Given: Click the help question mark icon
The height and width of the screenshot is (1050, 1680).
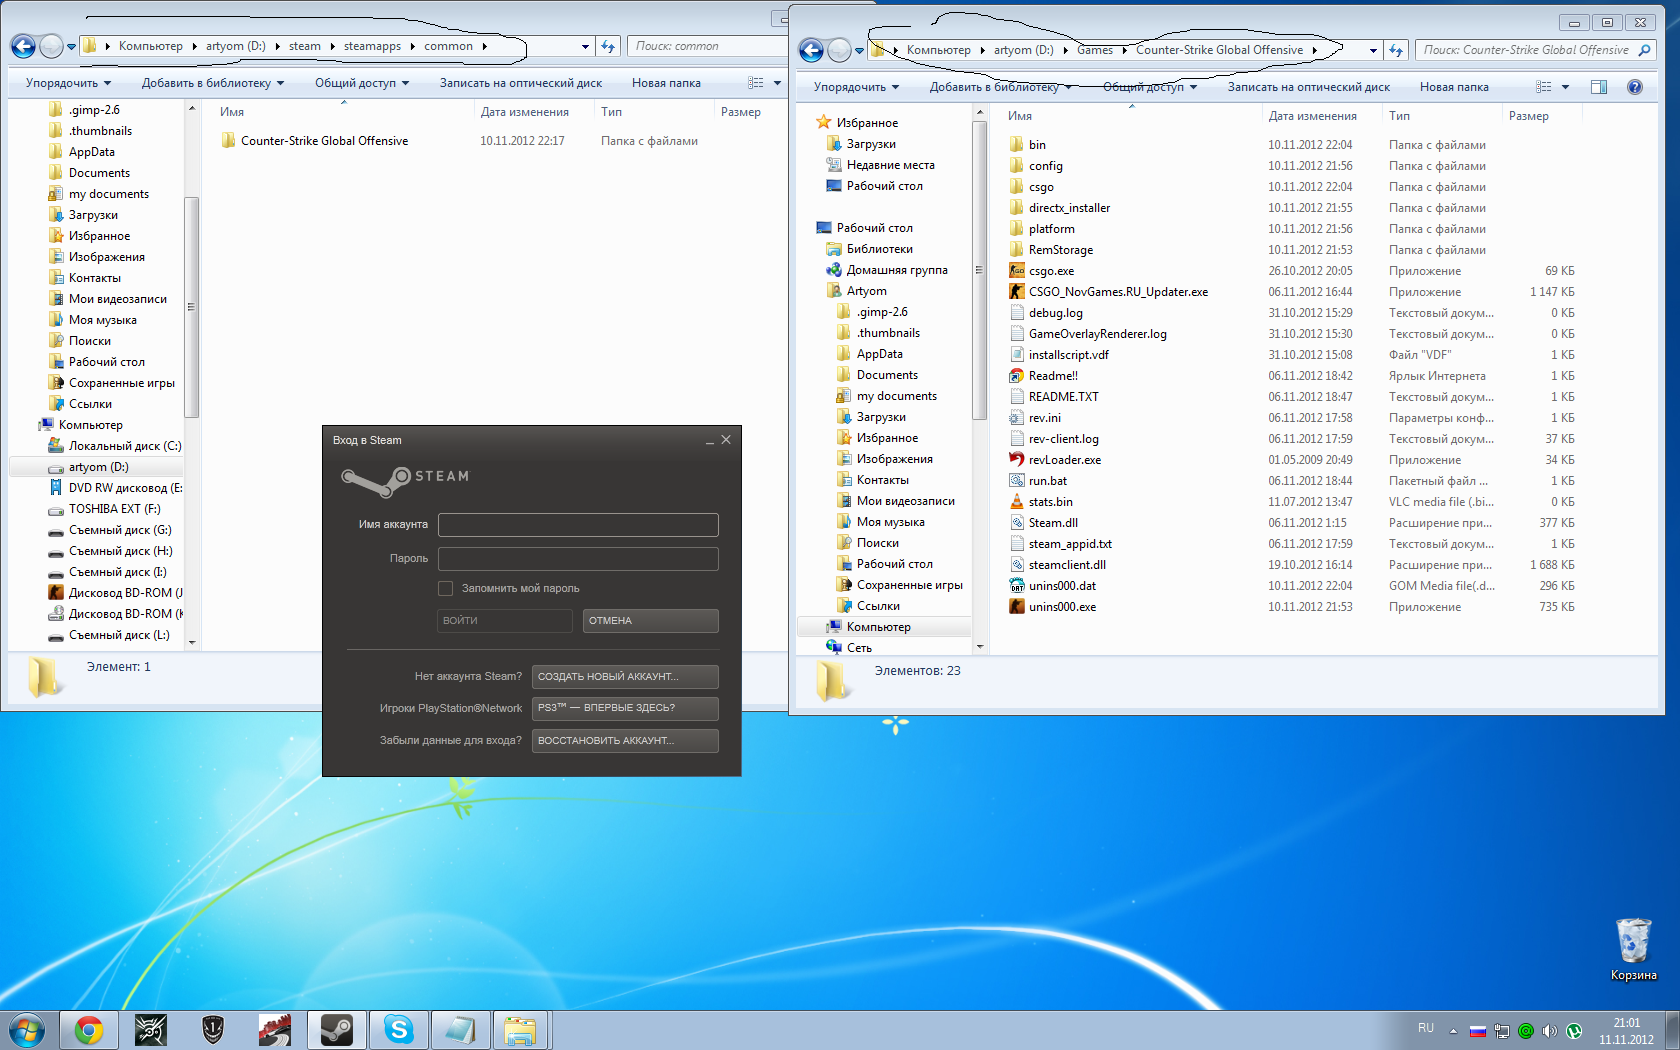Looking at the screenshot, I should point(1634,87).
